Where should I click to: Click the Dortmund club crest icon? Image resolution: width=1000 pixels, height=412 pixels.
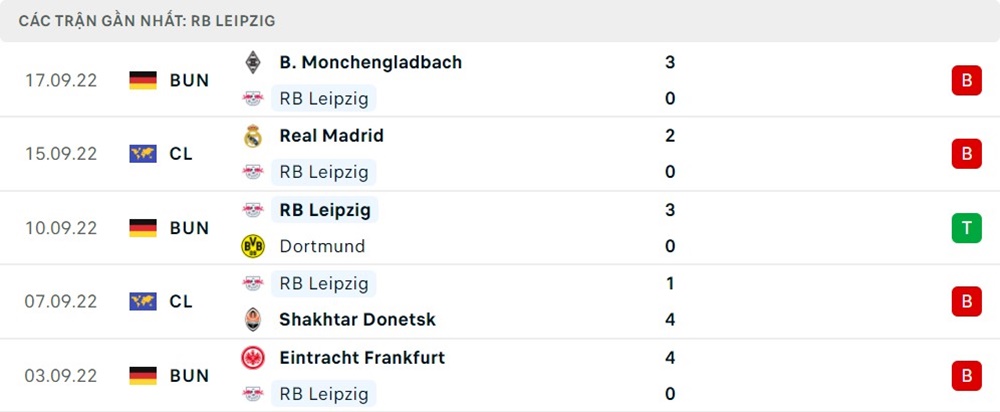coord(253,246)
